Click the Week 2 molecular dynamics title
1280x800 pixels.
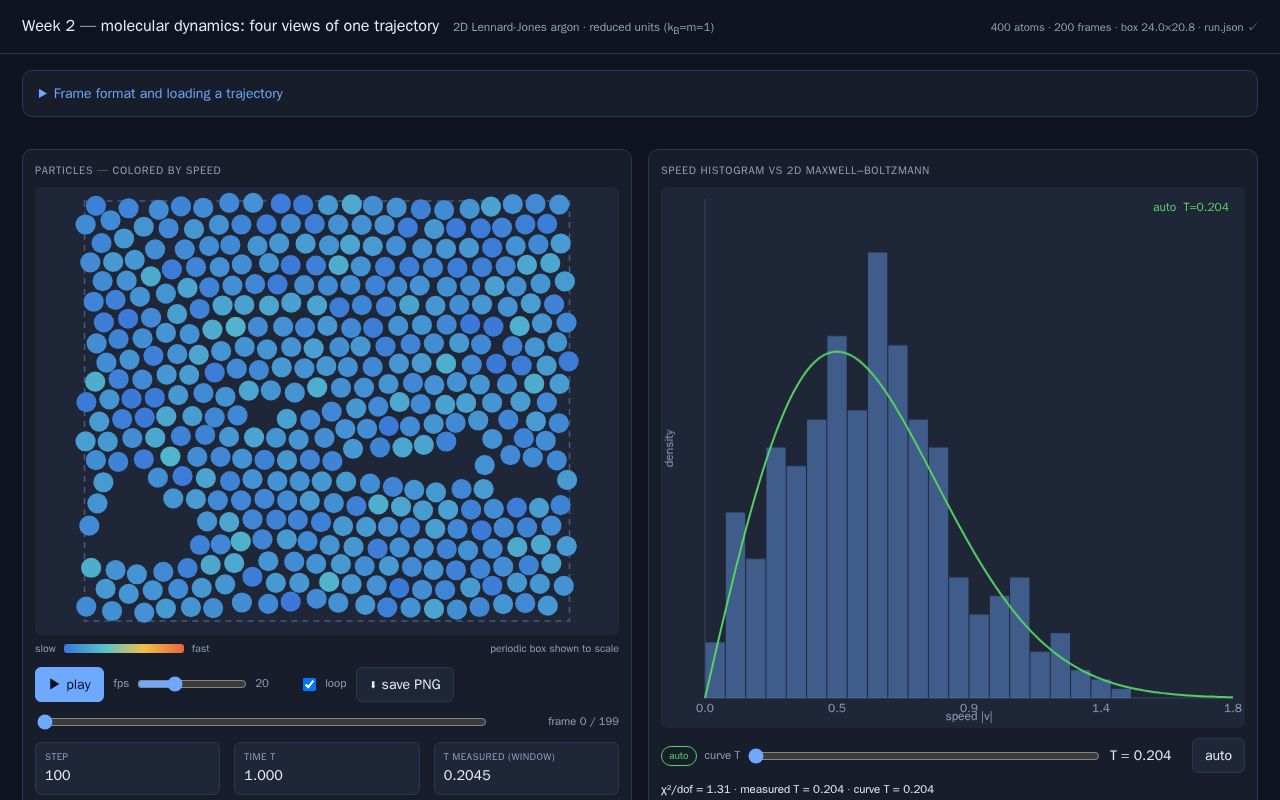(x=230, y=26)
